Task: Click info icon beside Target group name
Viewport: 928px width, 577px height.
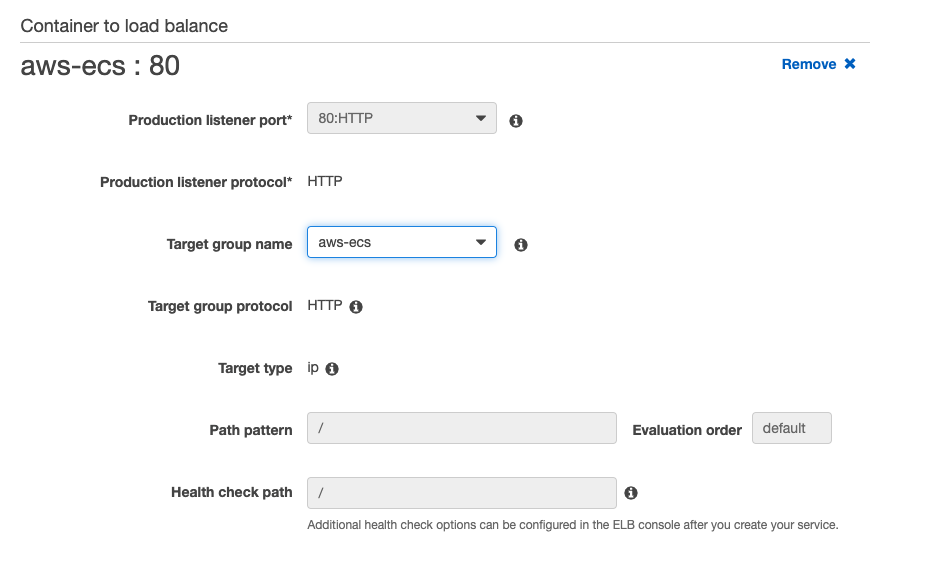Action: coord(520,244)
